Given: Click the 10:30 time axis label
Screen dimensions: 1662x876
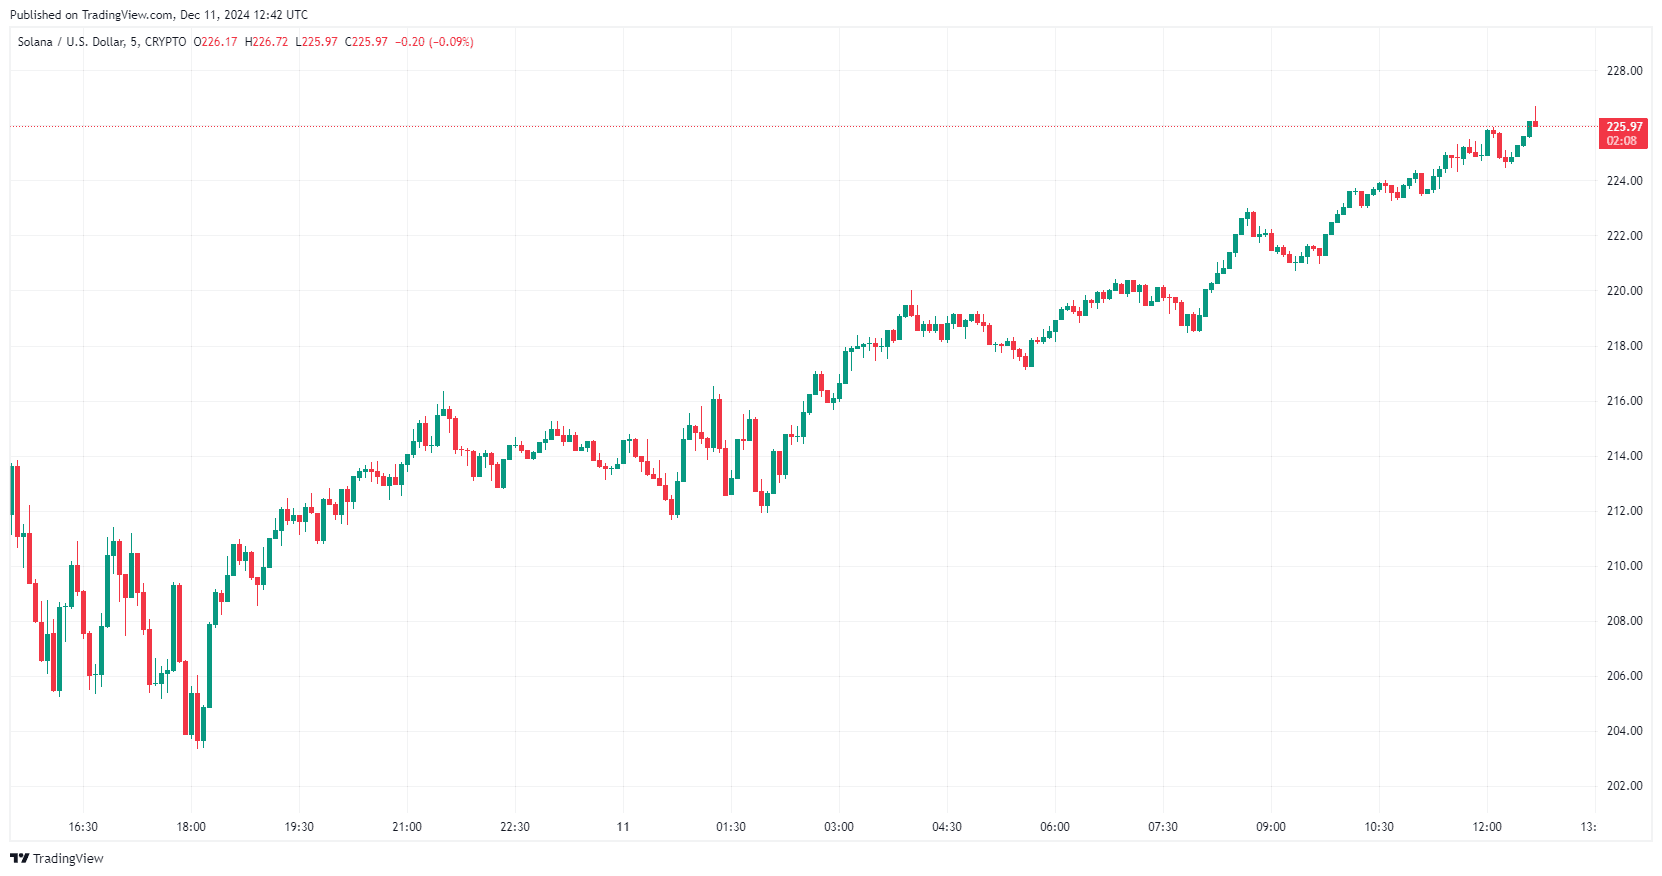Looking at the screenshot, I should (1379, 827).
